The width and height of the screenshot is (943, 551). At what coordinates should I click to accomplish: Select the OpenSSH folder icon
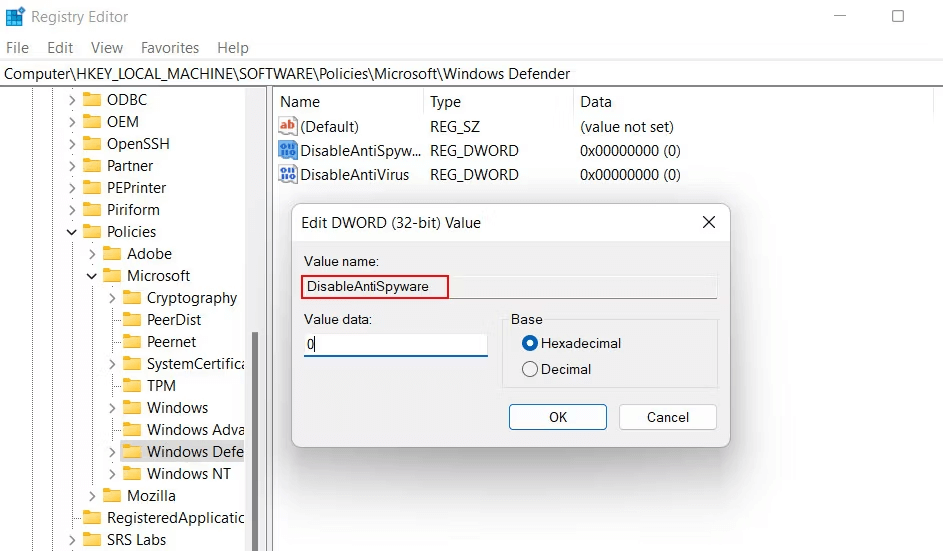click(x=92, y=143)
